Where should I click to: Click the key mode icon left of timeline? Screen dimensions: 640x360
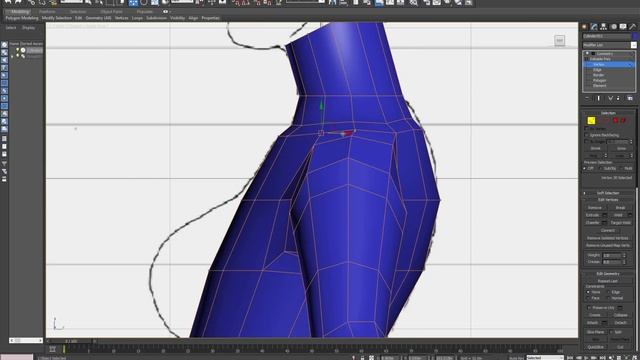[x=53, y=349]
